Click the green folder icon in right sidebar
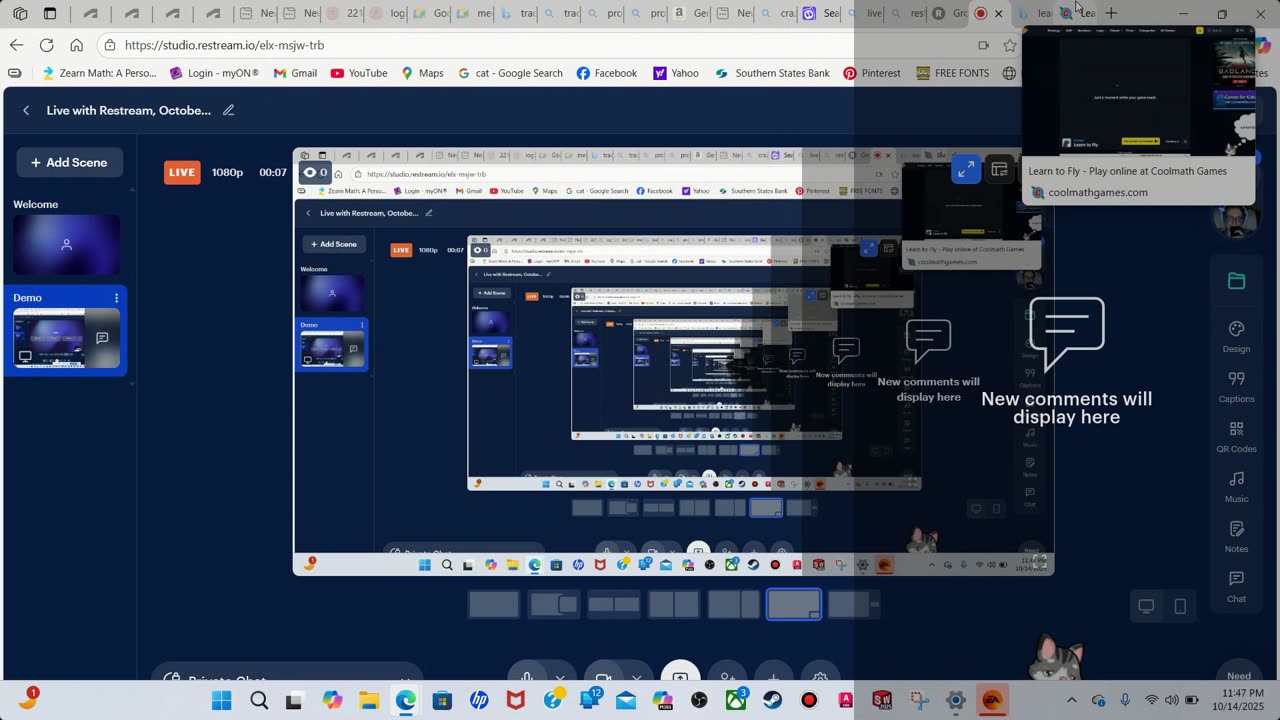1280x720 pixels. 1236,281
